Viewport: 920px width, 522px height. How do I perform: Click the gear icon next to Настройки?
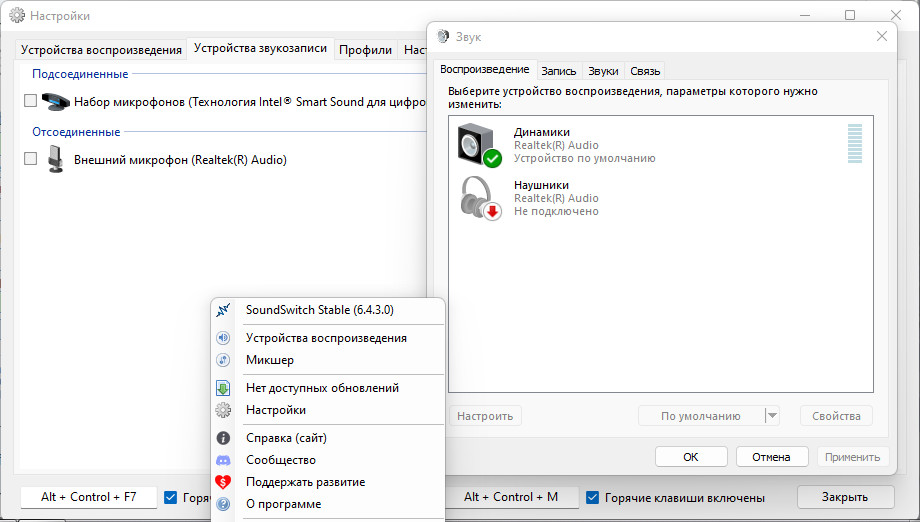tap(223, 410)
